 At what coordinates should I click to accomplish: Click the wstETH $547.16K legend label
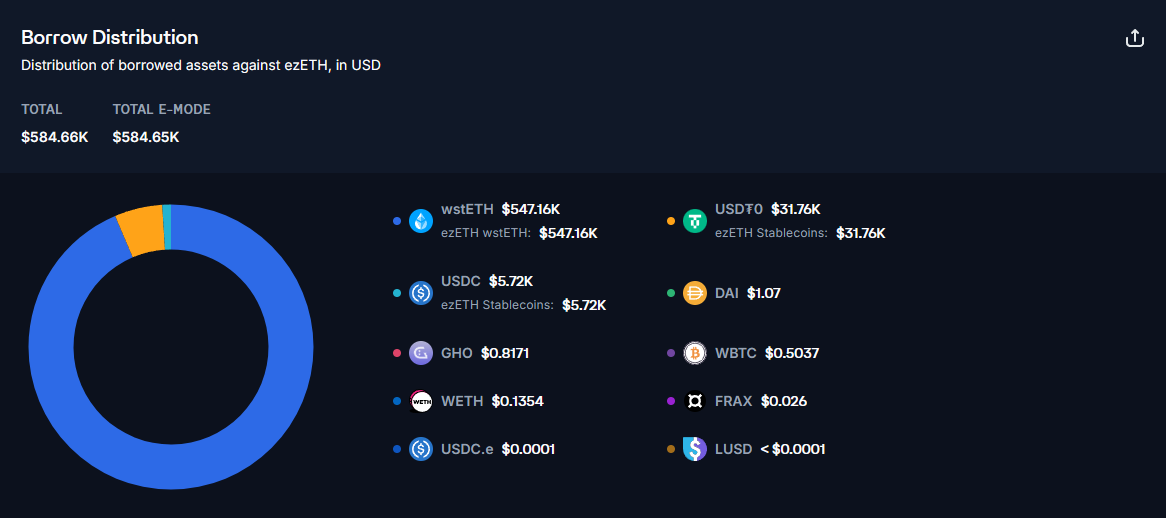500,209
